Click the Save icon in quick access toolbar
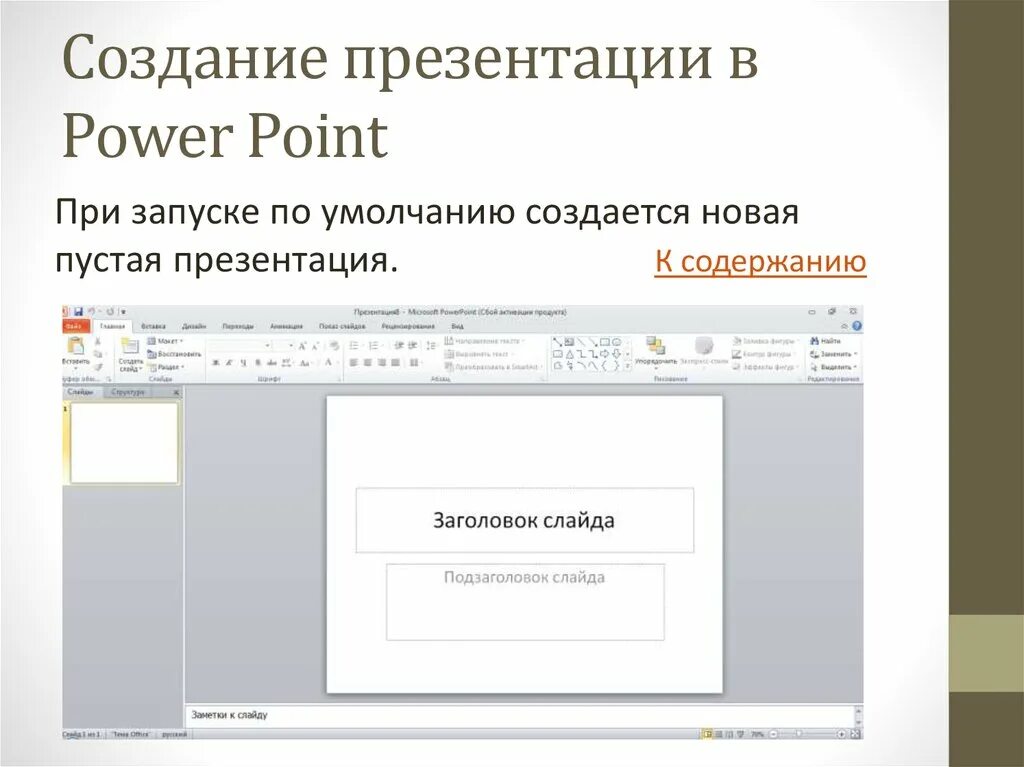 pyautogui.click(x=78, y=312)
